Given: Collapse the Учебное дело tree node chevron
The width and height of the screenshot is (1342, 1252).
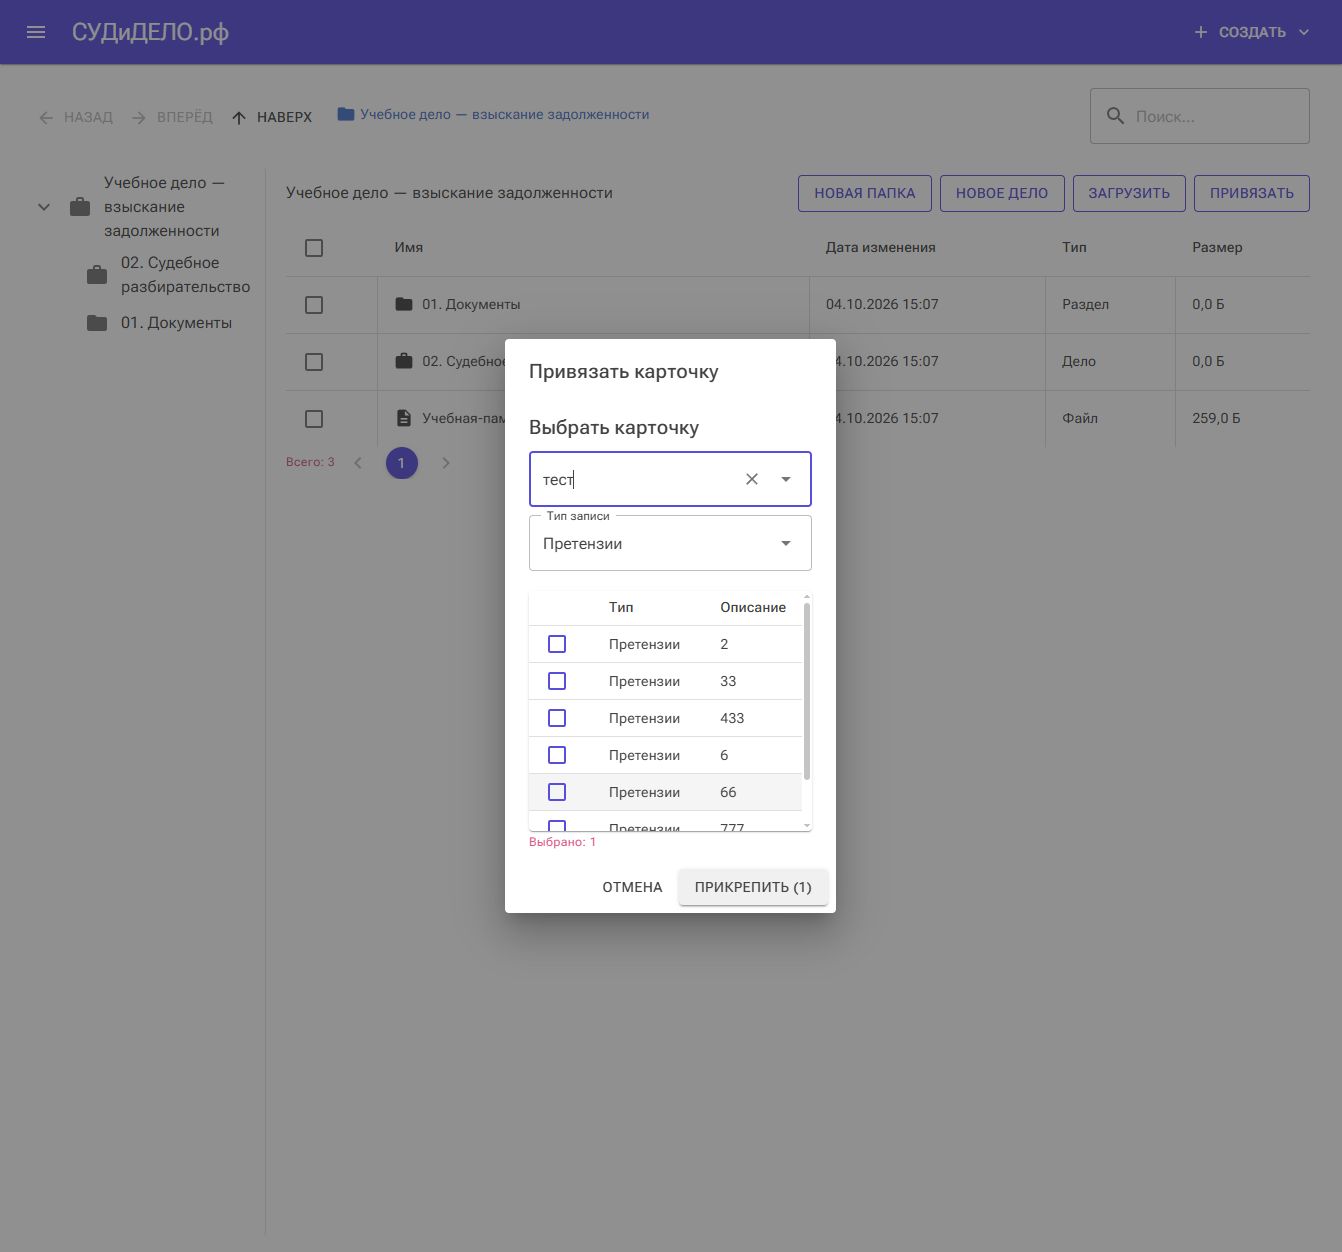Looking at the screenshot, I should [44, 207].
